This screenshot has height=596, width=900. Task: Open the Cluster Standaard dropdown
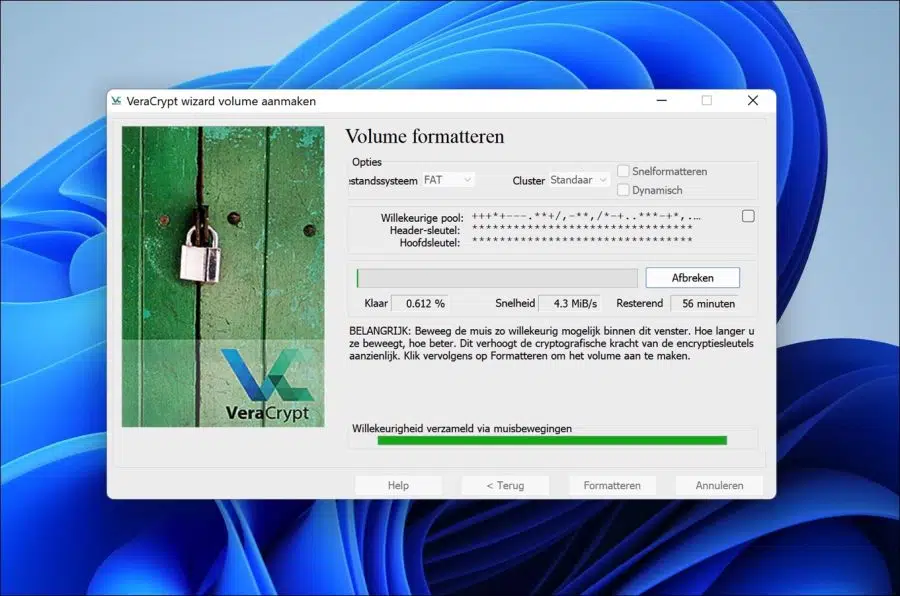[x=579, y=180]
